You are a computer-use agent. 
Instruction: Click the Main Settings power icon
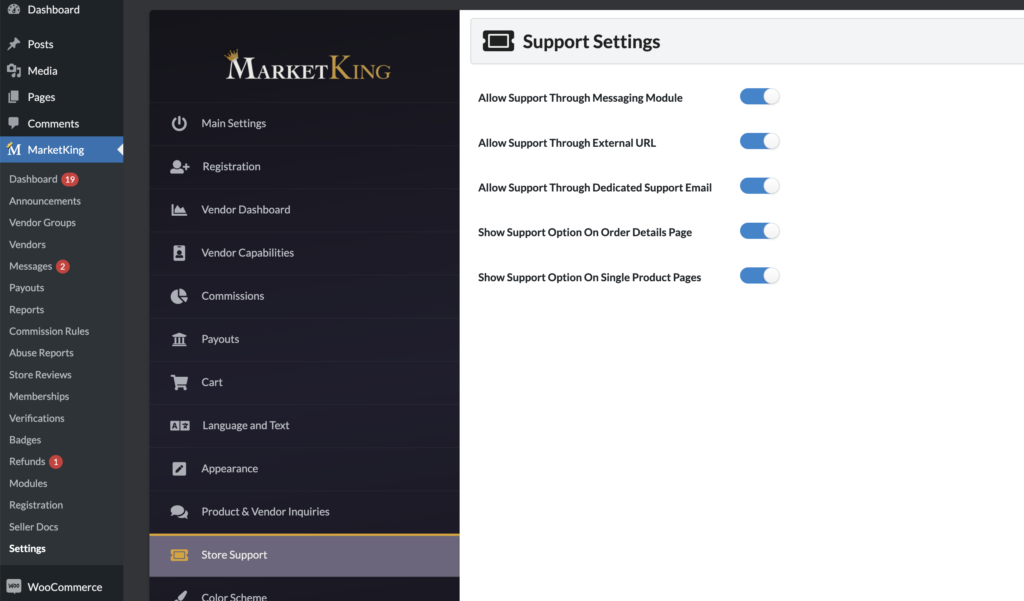(179, 123)
